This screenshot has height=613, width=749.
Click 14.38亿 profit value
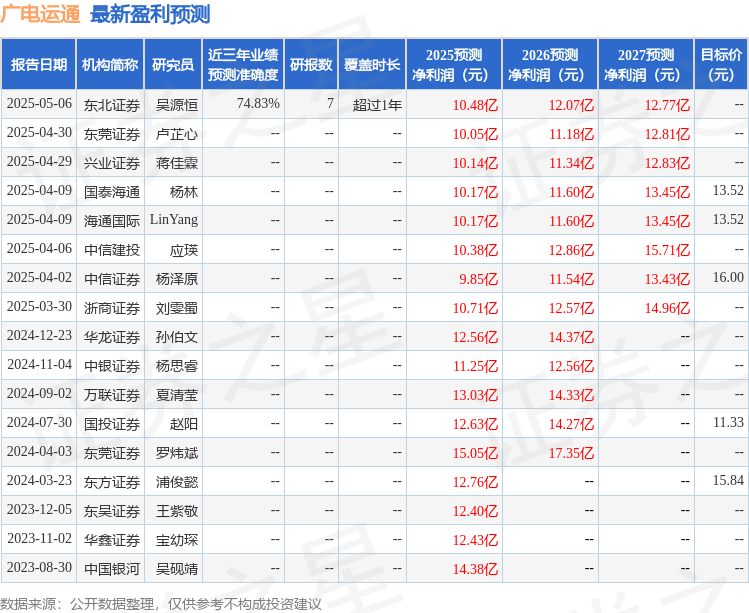click(475, 569)
